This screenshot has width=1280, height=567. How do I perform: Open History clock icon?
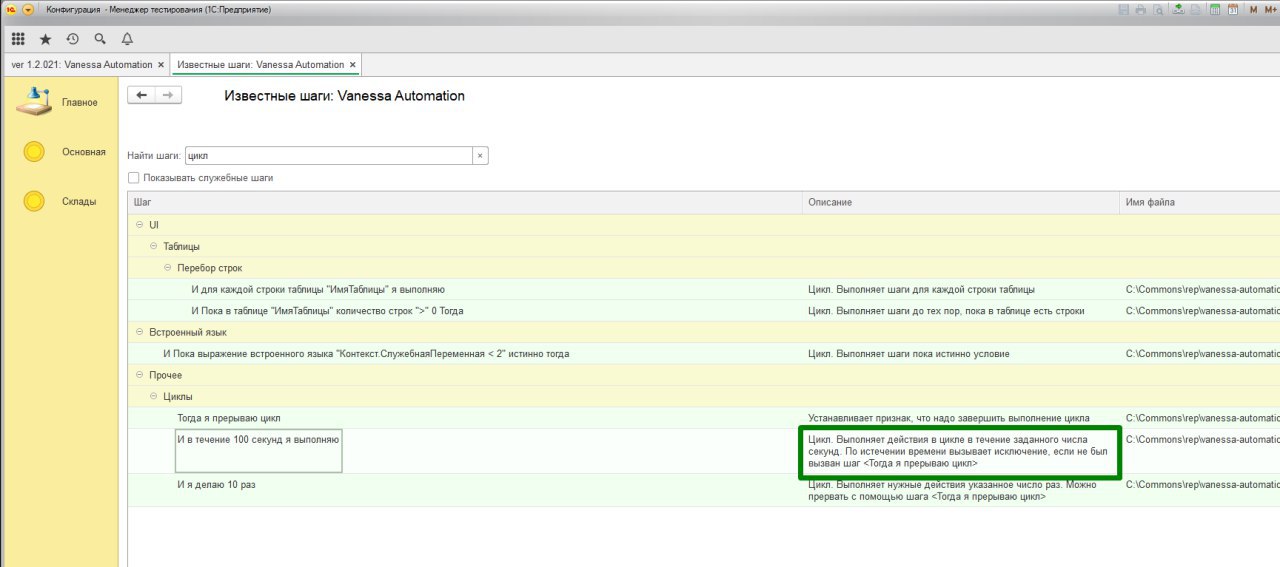[72, 39]
